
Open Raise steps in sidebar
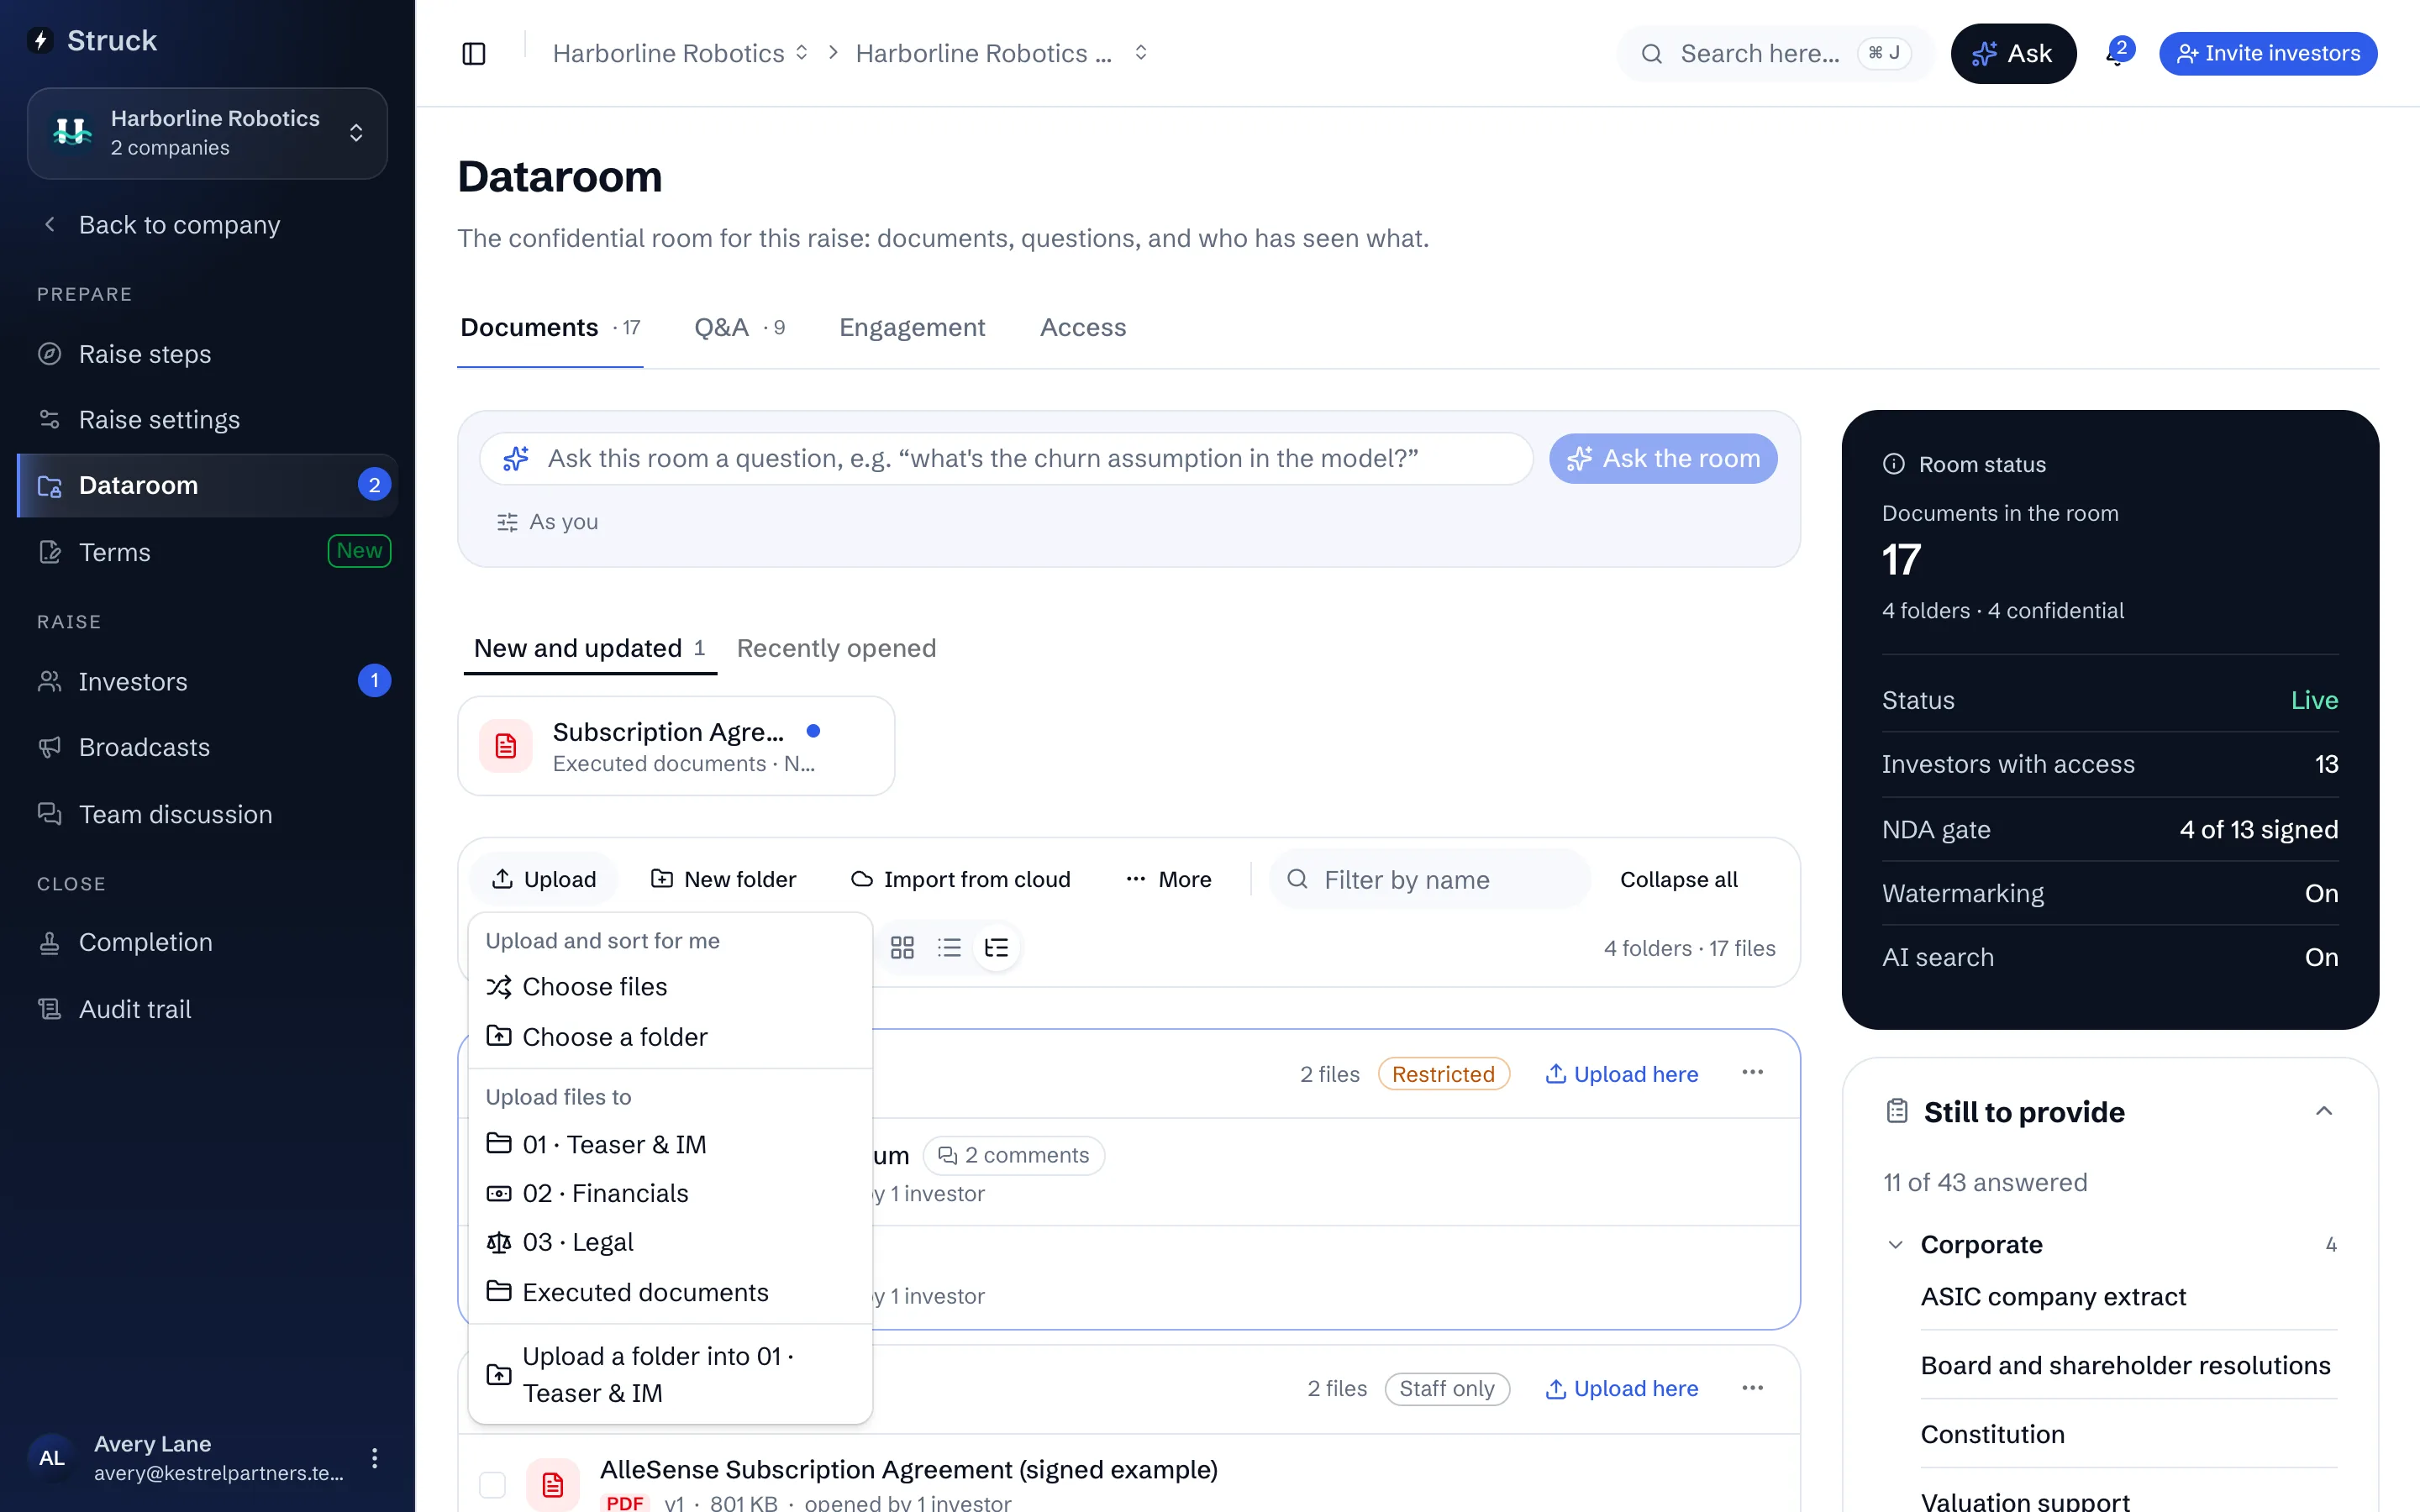pyautogui.click(x=207, y=354)
